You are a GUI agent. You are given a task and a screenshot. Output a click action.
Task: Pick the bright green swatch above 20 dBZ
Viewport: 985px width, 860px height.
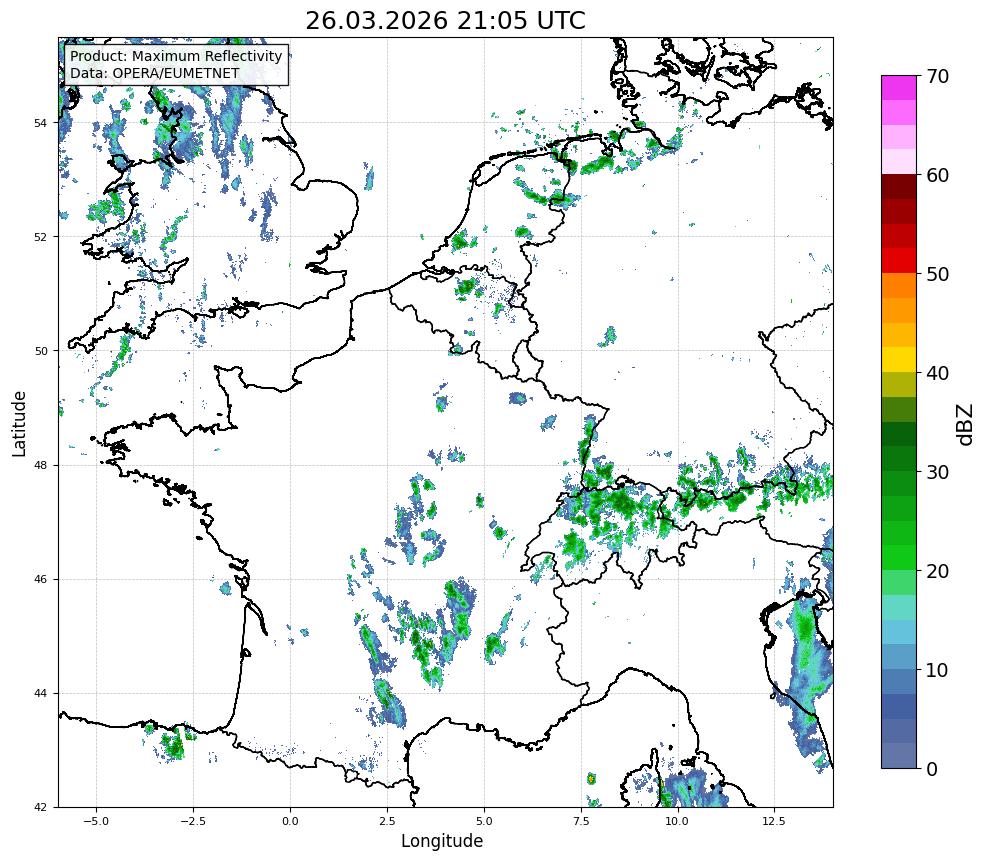899,558
